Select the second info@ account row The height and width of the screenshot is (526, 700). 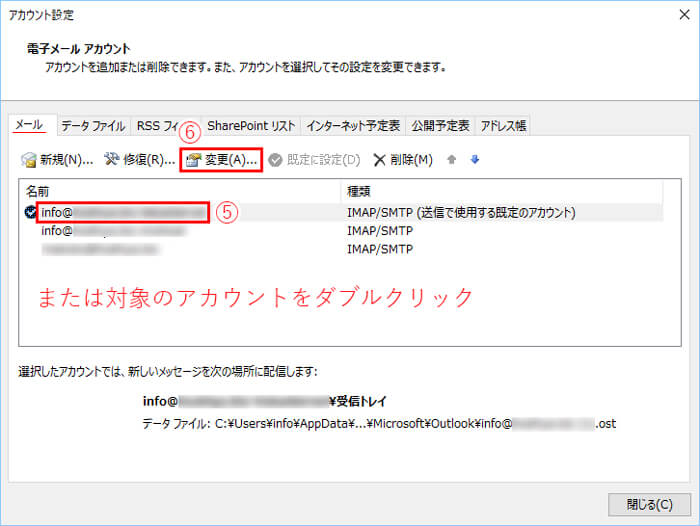click(x=343, y=231)
